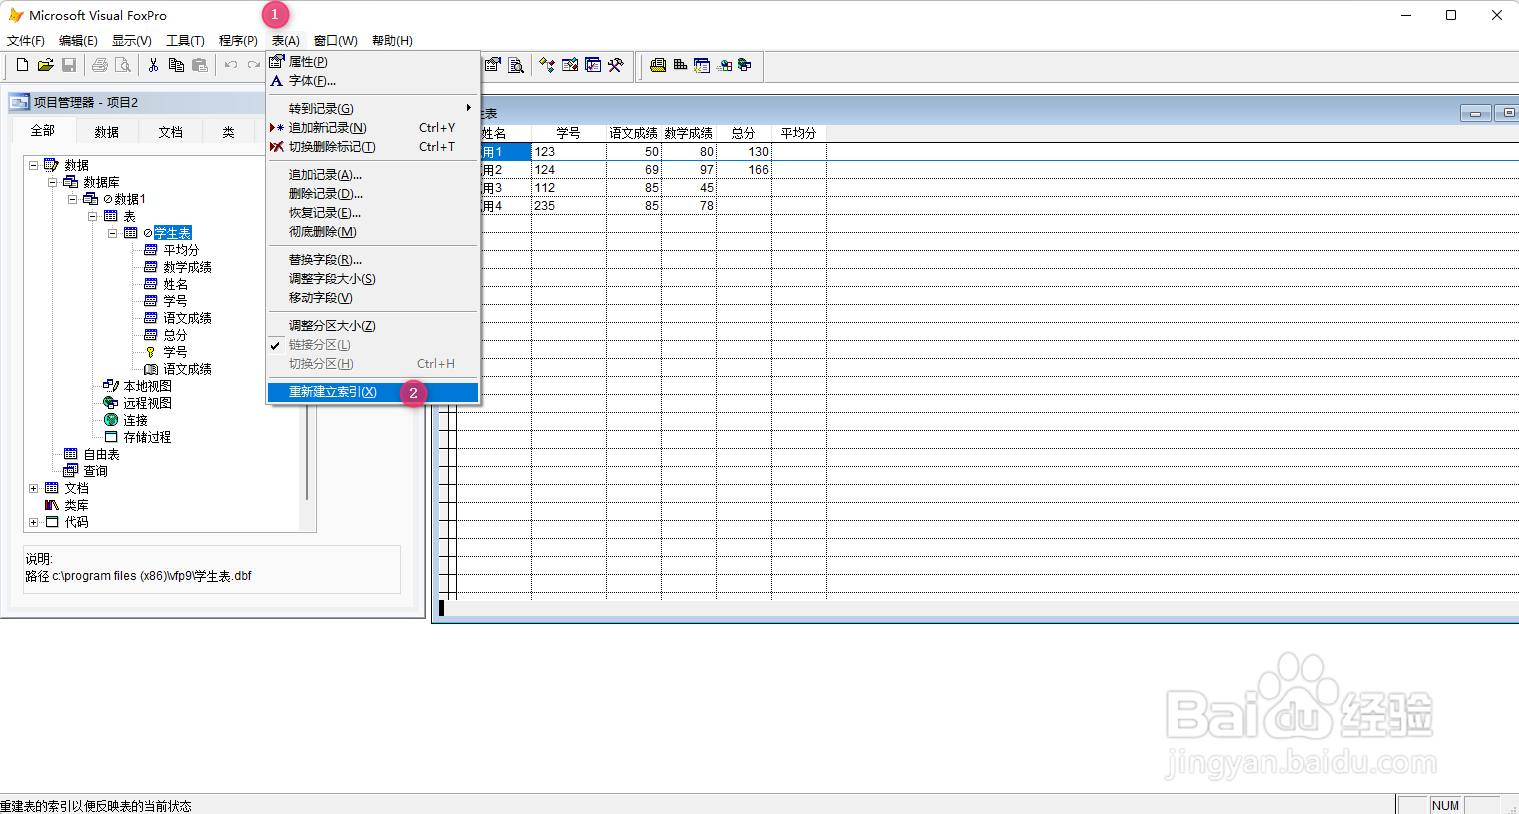
Task: Switch to the 全部 tab
Action: (x=42, y=131)
